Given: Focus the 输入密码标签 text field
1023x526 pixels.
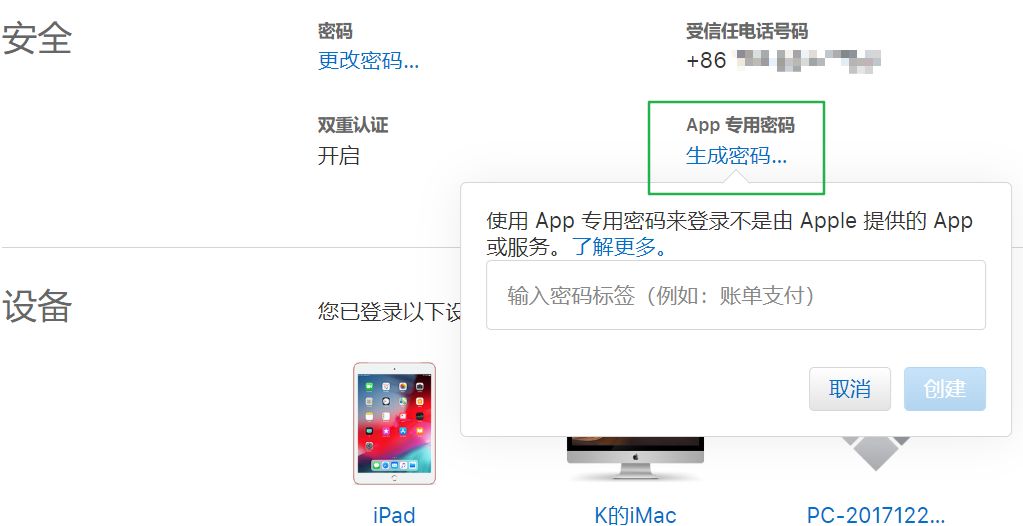Looking at the screenshot, I should [735, 295].
